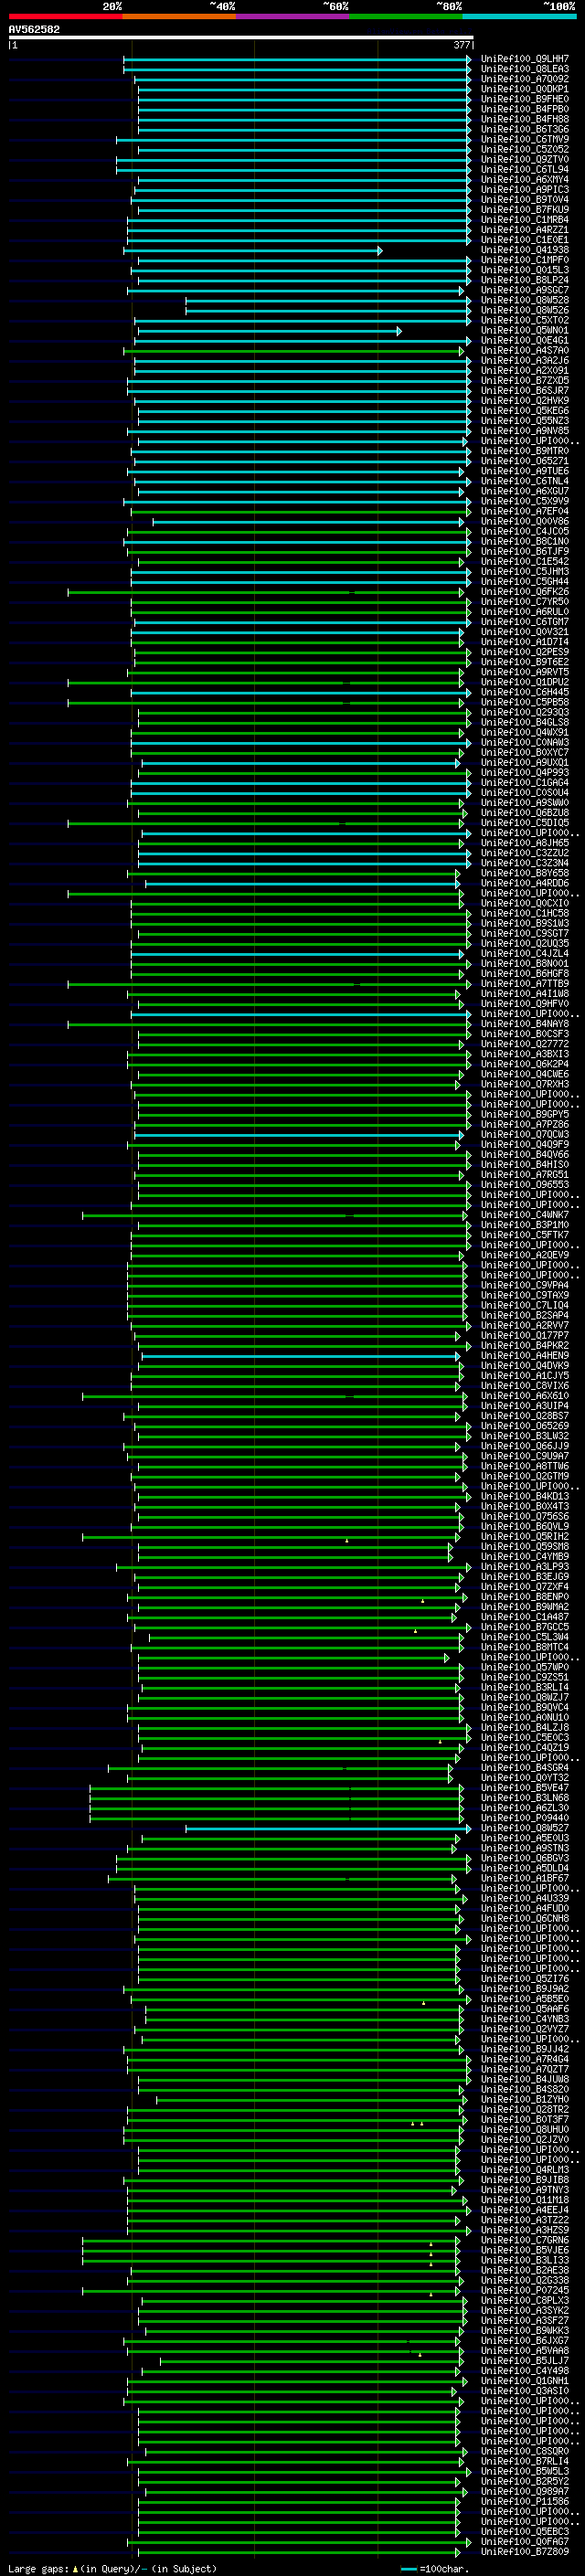The height and width of the screenshot is (2576, 585).
Task: Select the UniRef100_C1MRB4 label
Action: coord(525,220)
